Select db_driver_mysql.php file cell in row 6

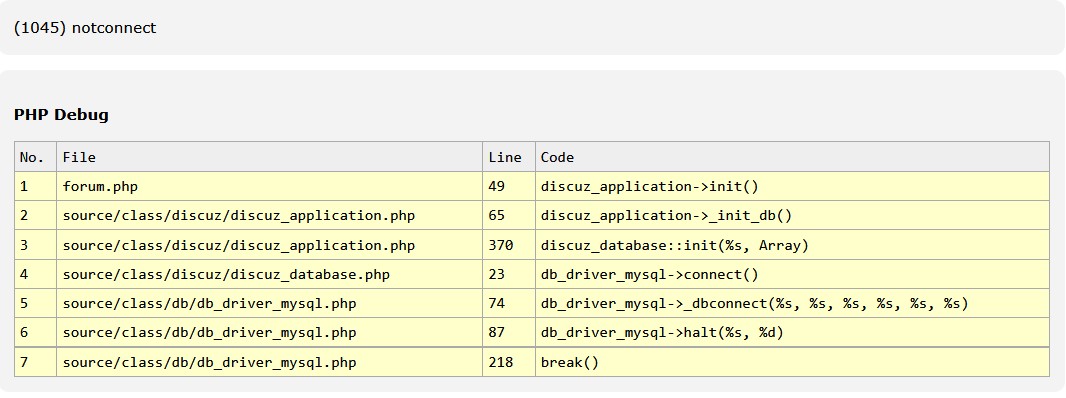(269, 333)
